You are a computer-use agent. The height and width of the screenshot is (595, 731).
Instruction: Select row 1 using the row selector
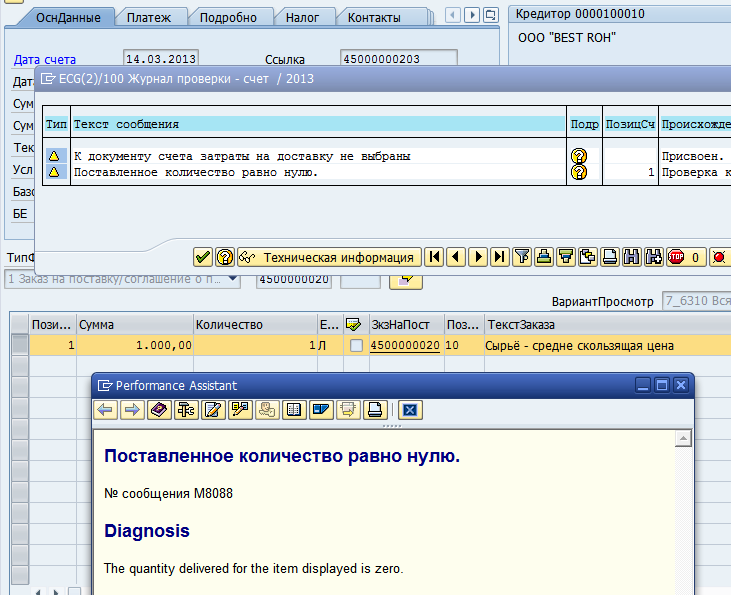pos(19,345)
